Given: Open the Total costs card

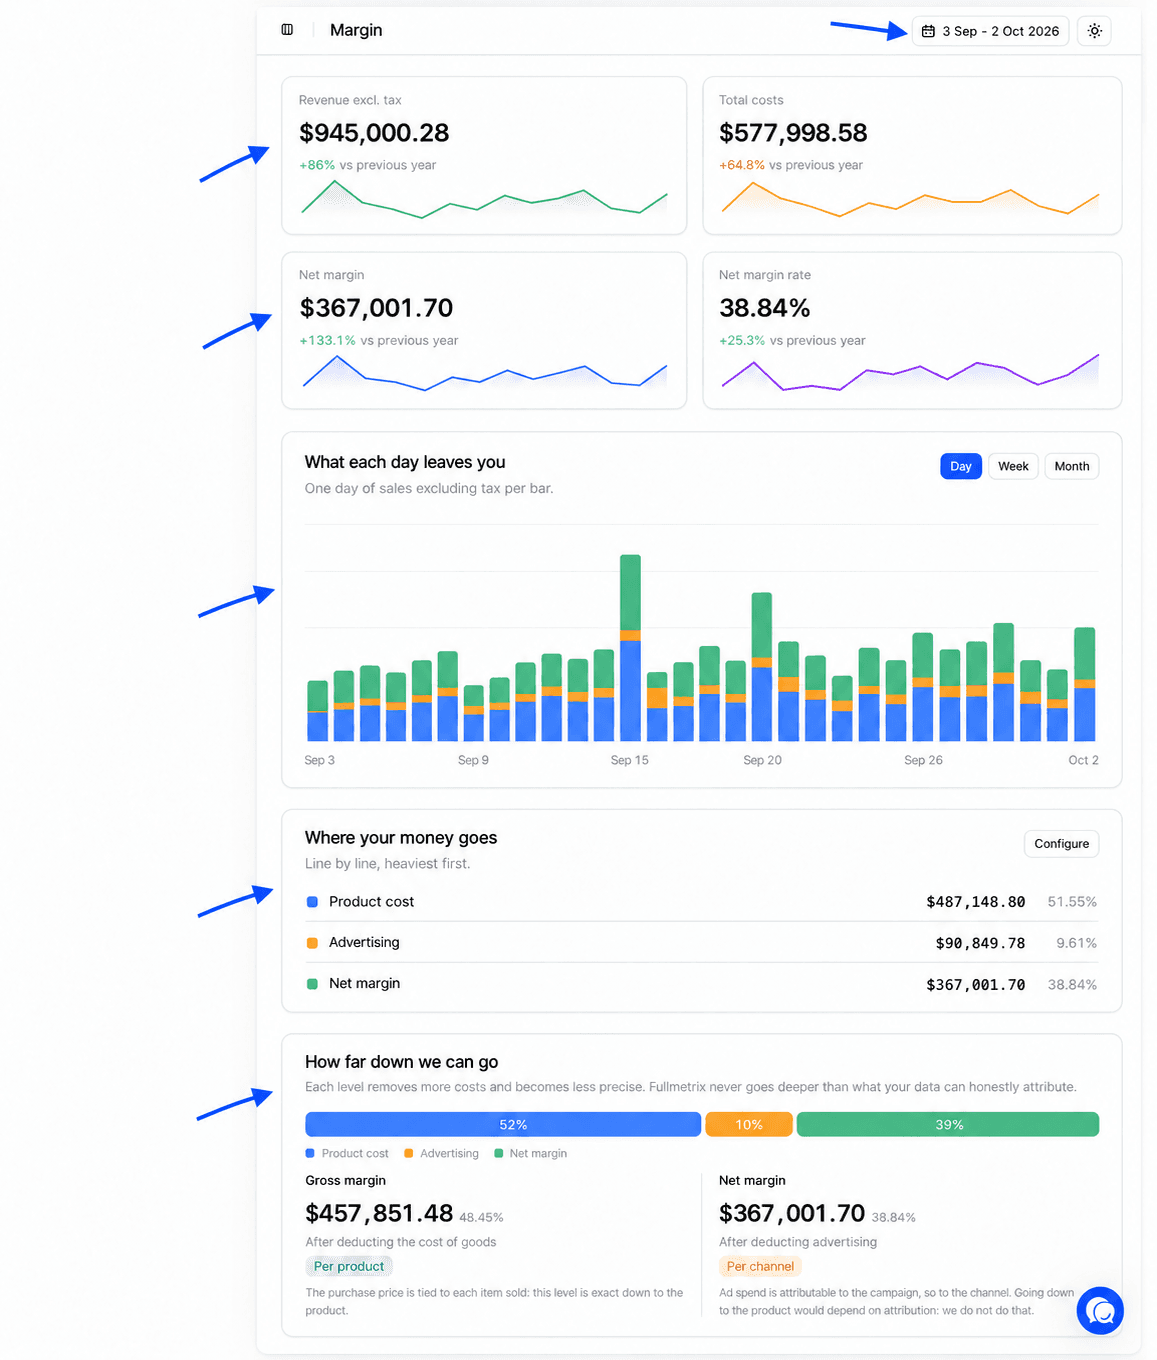Looking at the screenshot, I should (x=912, y=156).
